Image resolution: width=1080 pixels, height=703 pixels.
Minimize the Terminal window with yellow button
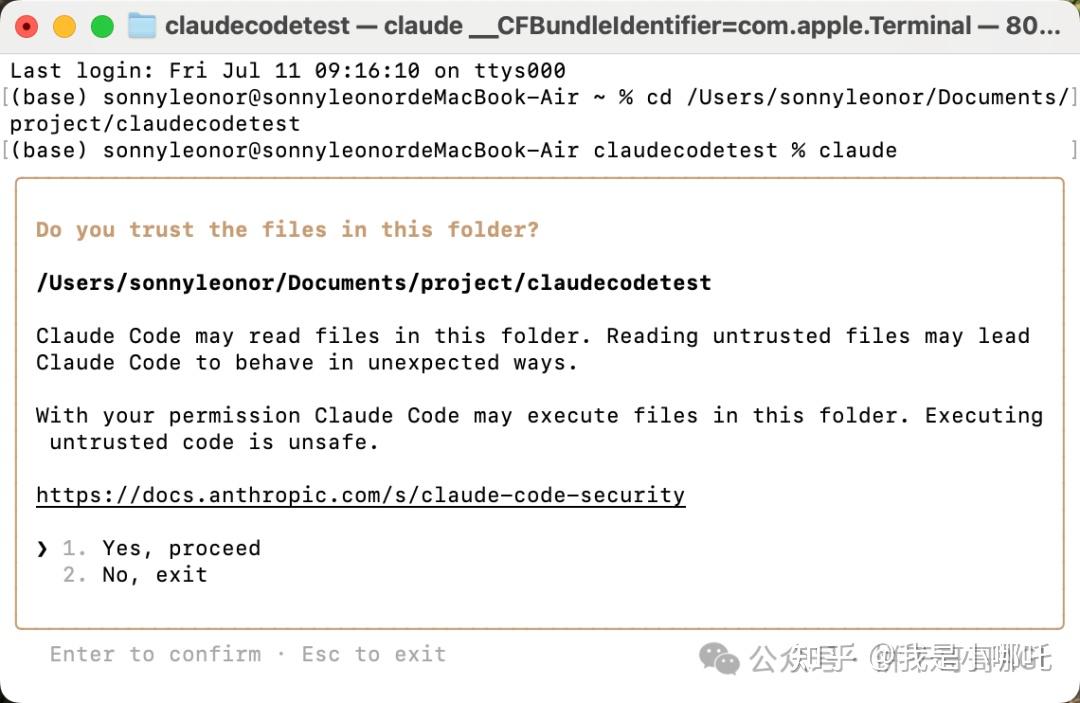[64, 26]
